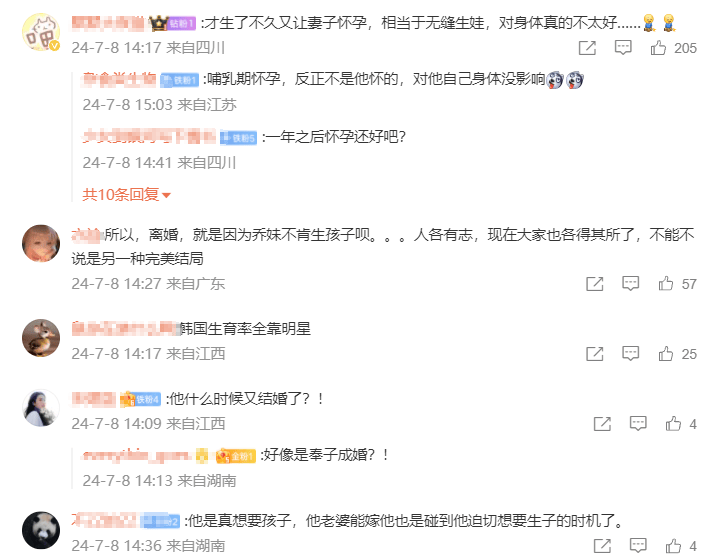Open reply box for the 广东 comment
719x558 pixels.
point(631,283)
